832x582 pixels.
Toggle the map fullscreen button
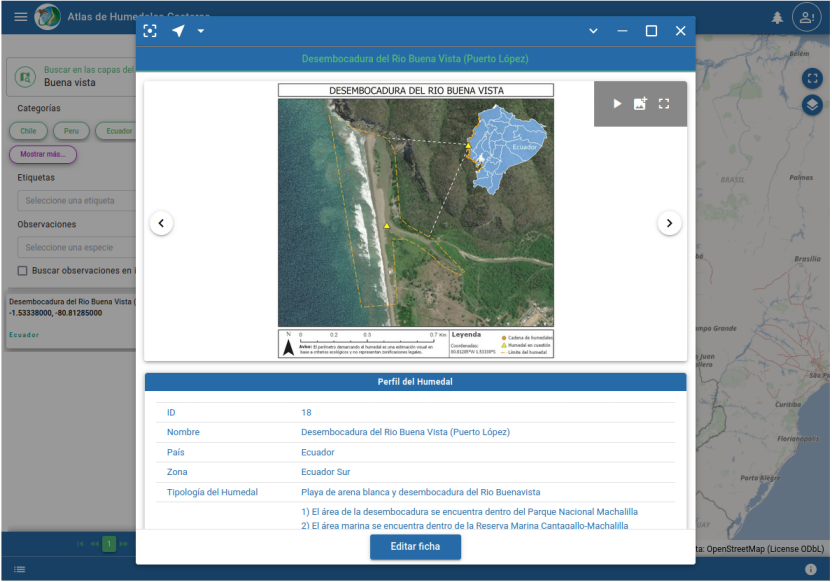812,78
